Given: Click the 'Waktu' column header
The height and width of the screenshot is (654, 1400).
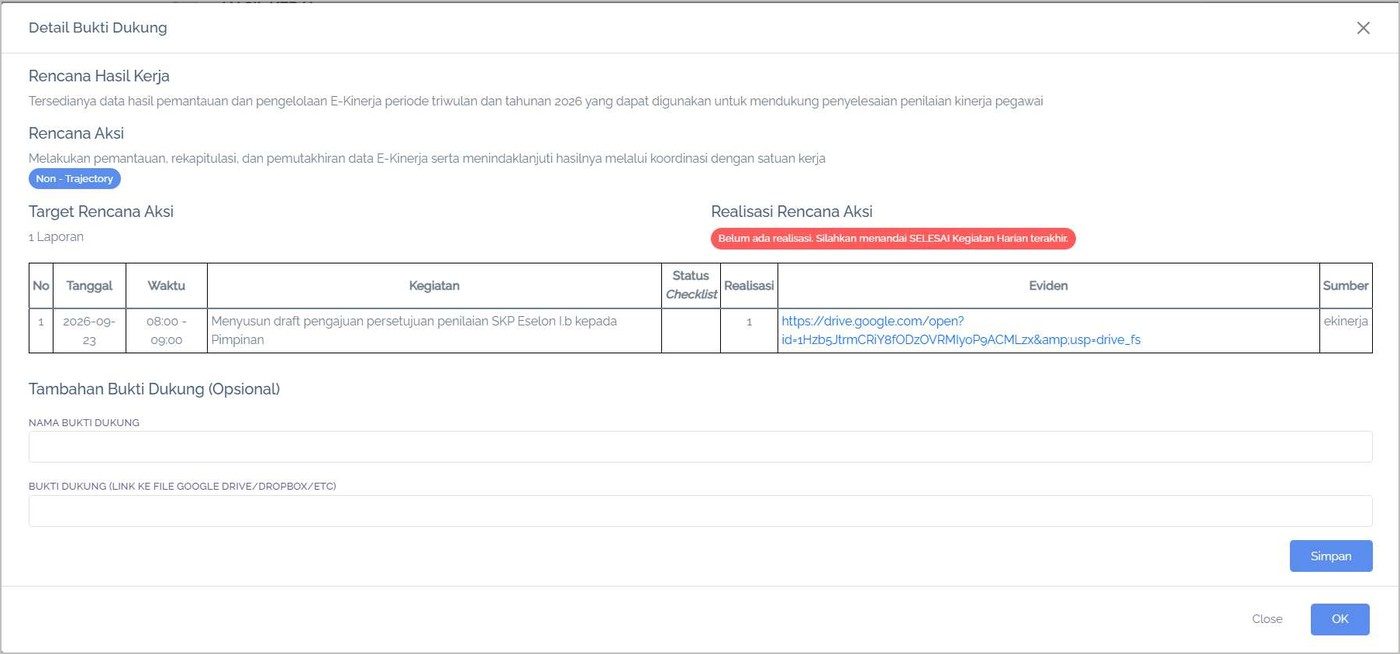Looking at the screenshot, I should coord(167,286).
